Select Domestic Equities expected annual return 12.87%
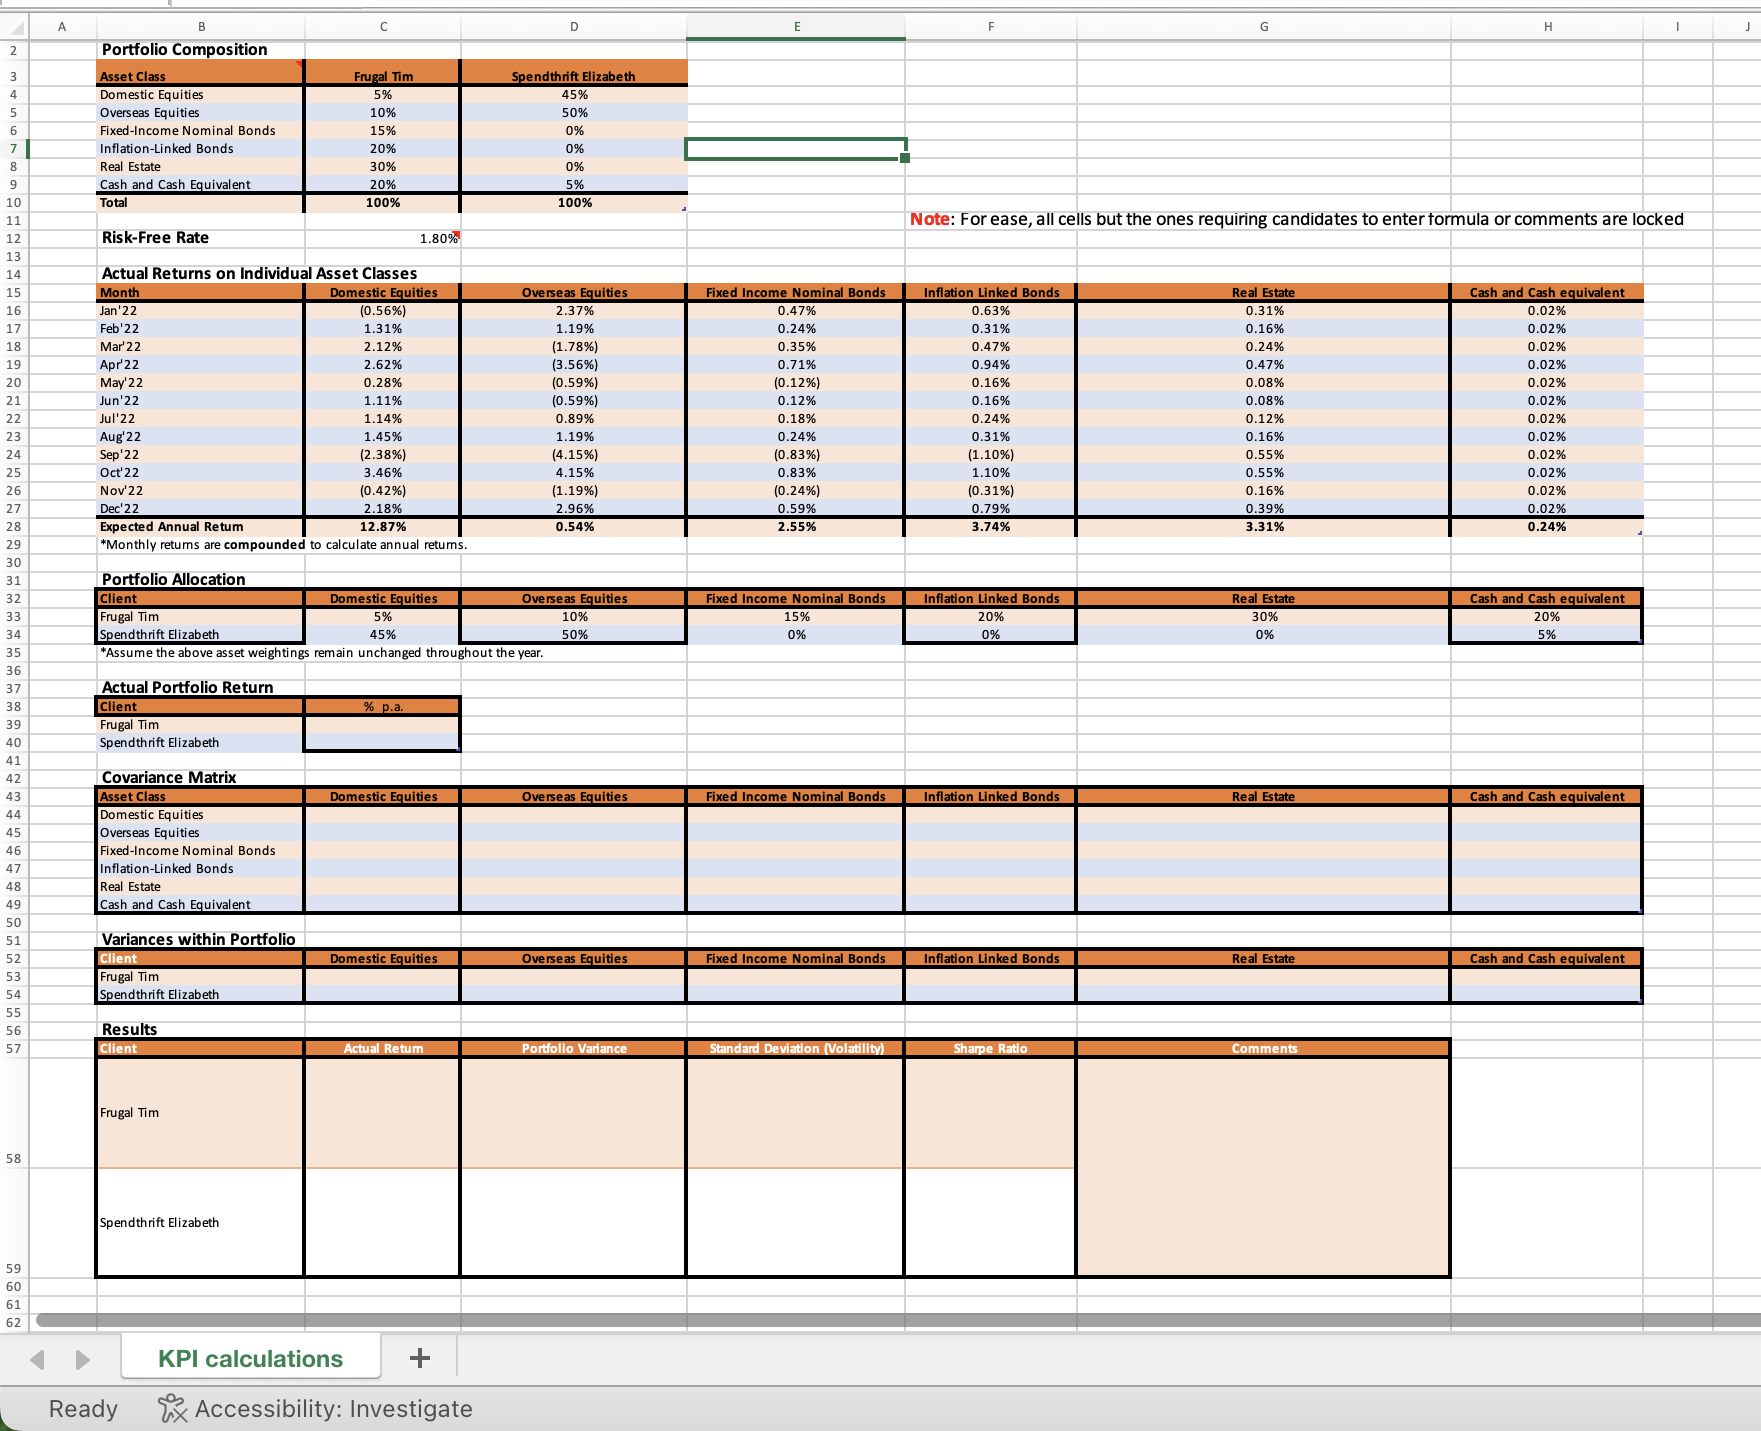The height and width of the screenshot is (1431, 1761). [383, 526]
